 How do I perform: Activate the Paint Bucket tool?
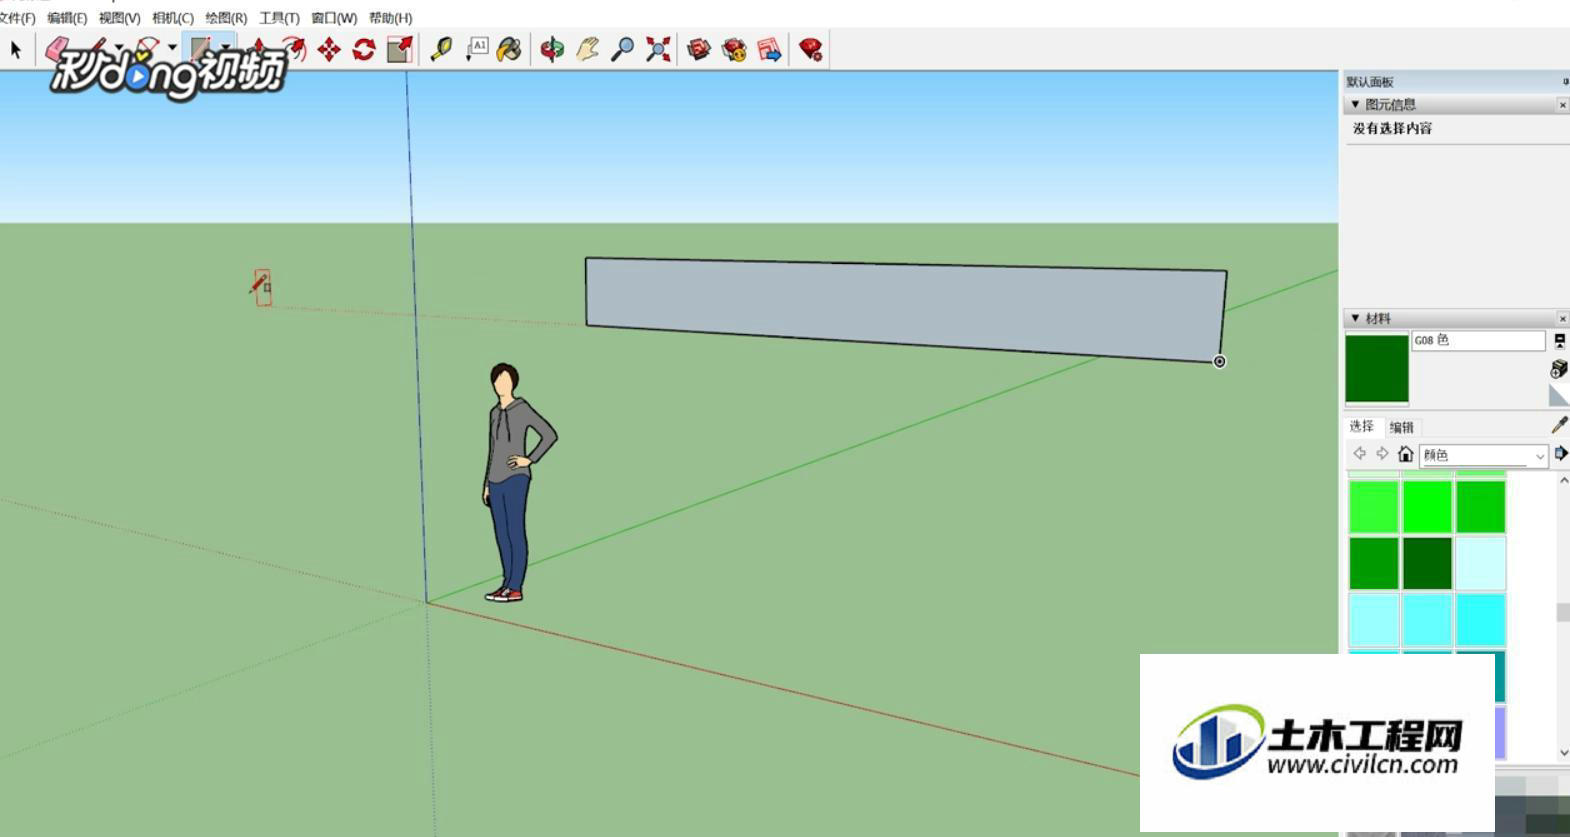point(509,49)
